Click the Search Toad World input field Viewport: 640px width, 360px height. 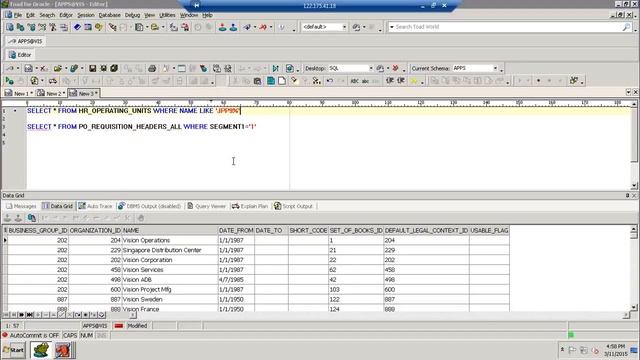[x=508, y=27]
